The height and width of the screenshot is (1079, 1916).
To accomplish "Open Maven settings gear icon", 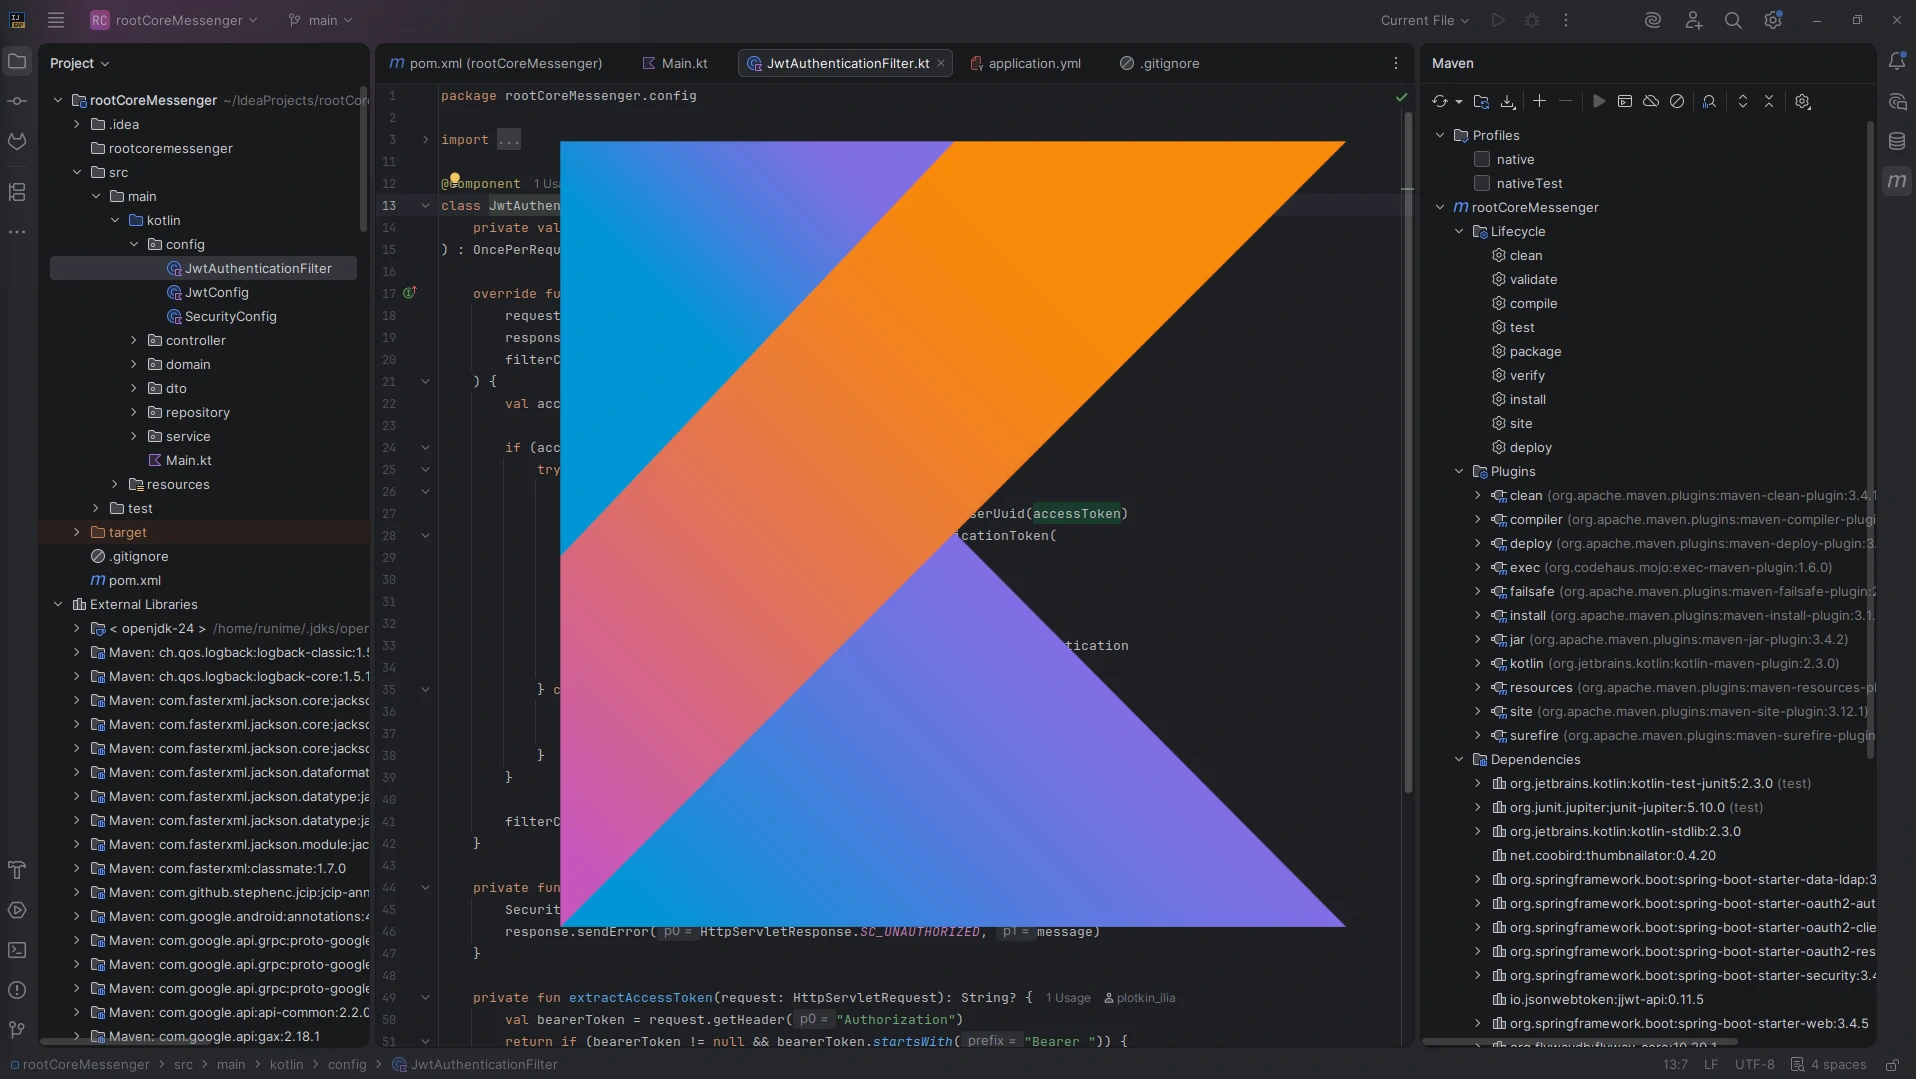I will coord(1803,101).
